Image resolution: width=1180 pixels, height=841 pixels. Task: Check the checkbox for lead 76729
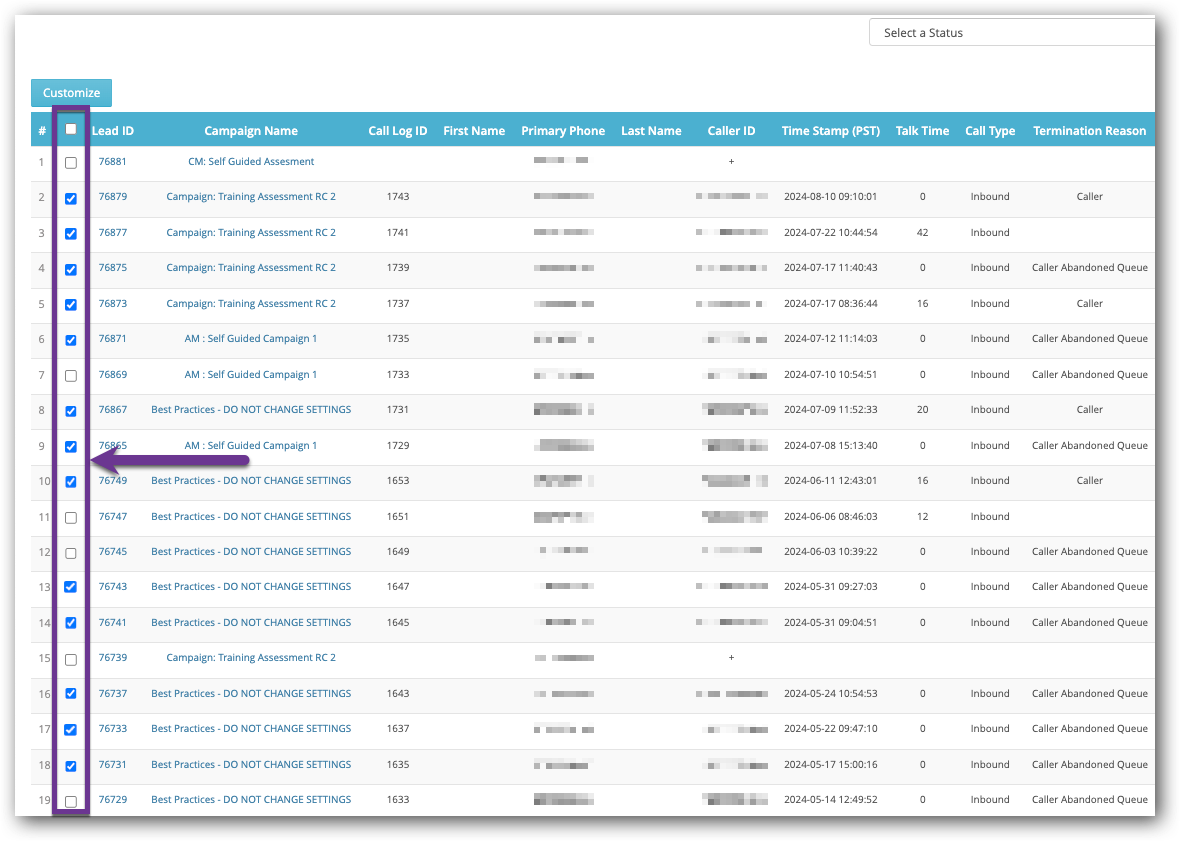(x=70, y=801)
